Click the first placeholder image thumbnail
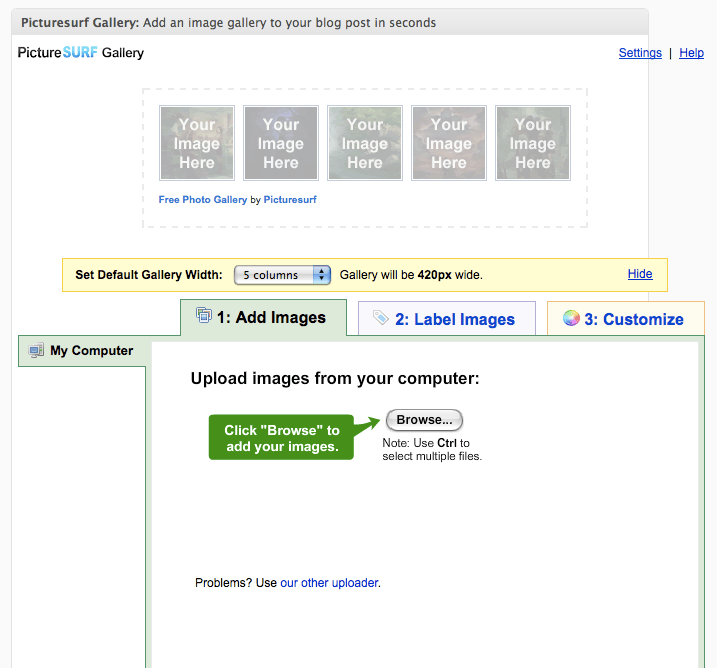Screen dimensions: 717x668 point(197,144)
